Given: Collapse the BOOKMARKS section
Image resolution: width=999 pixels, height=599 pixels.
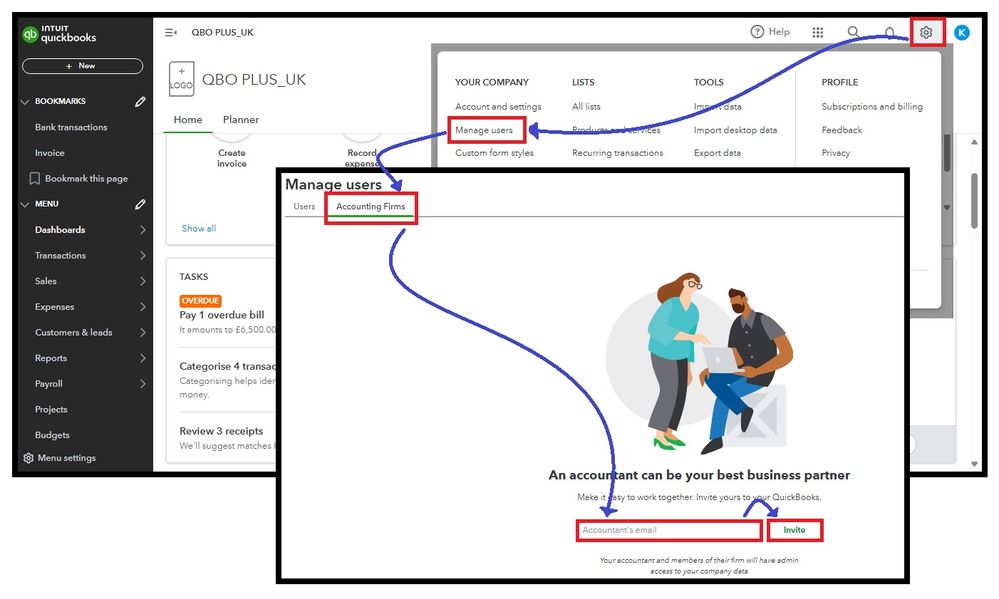Looking at the screenshot, I should pos(25,101).
